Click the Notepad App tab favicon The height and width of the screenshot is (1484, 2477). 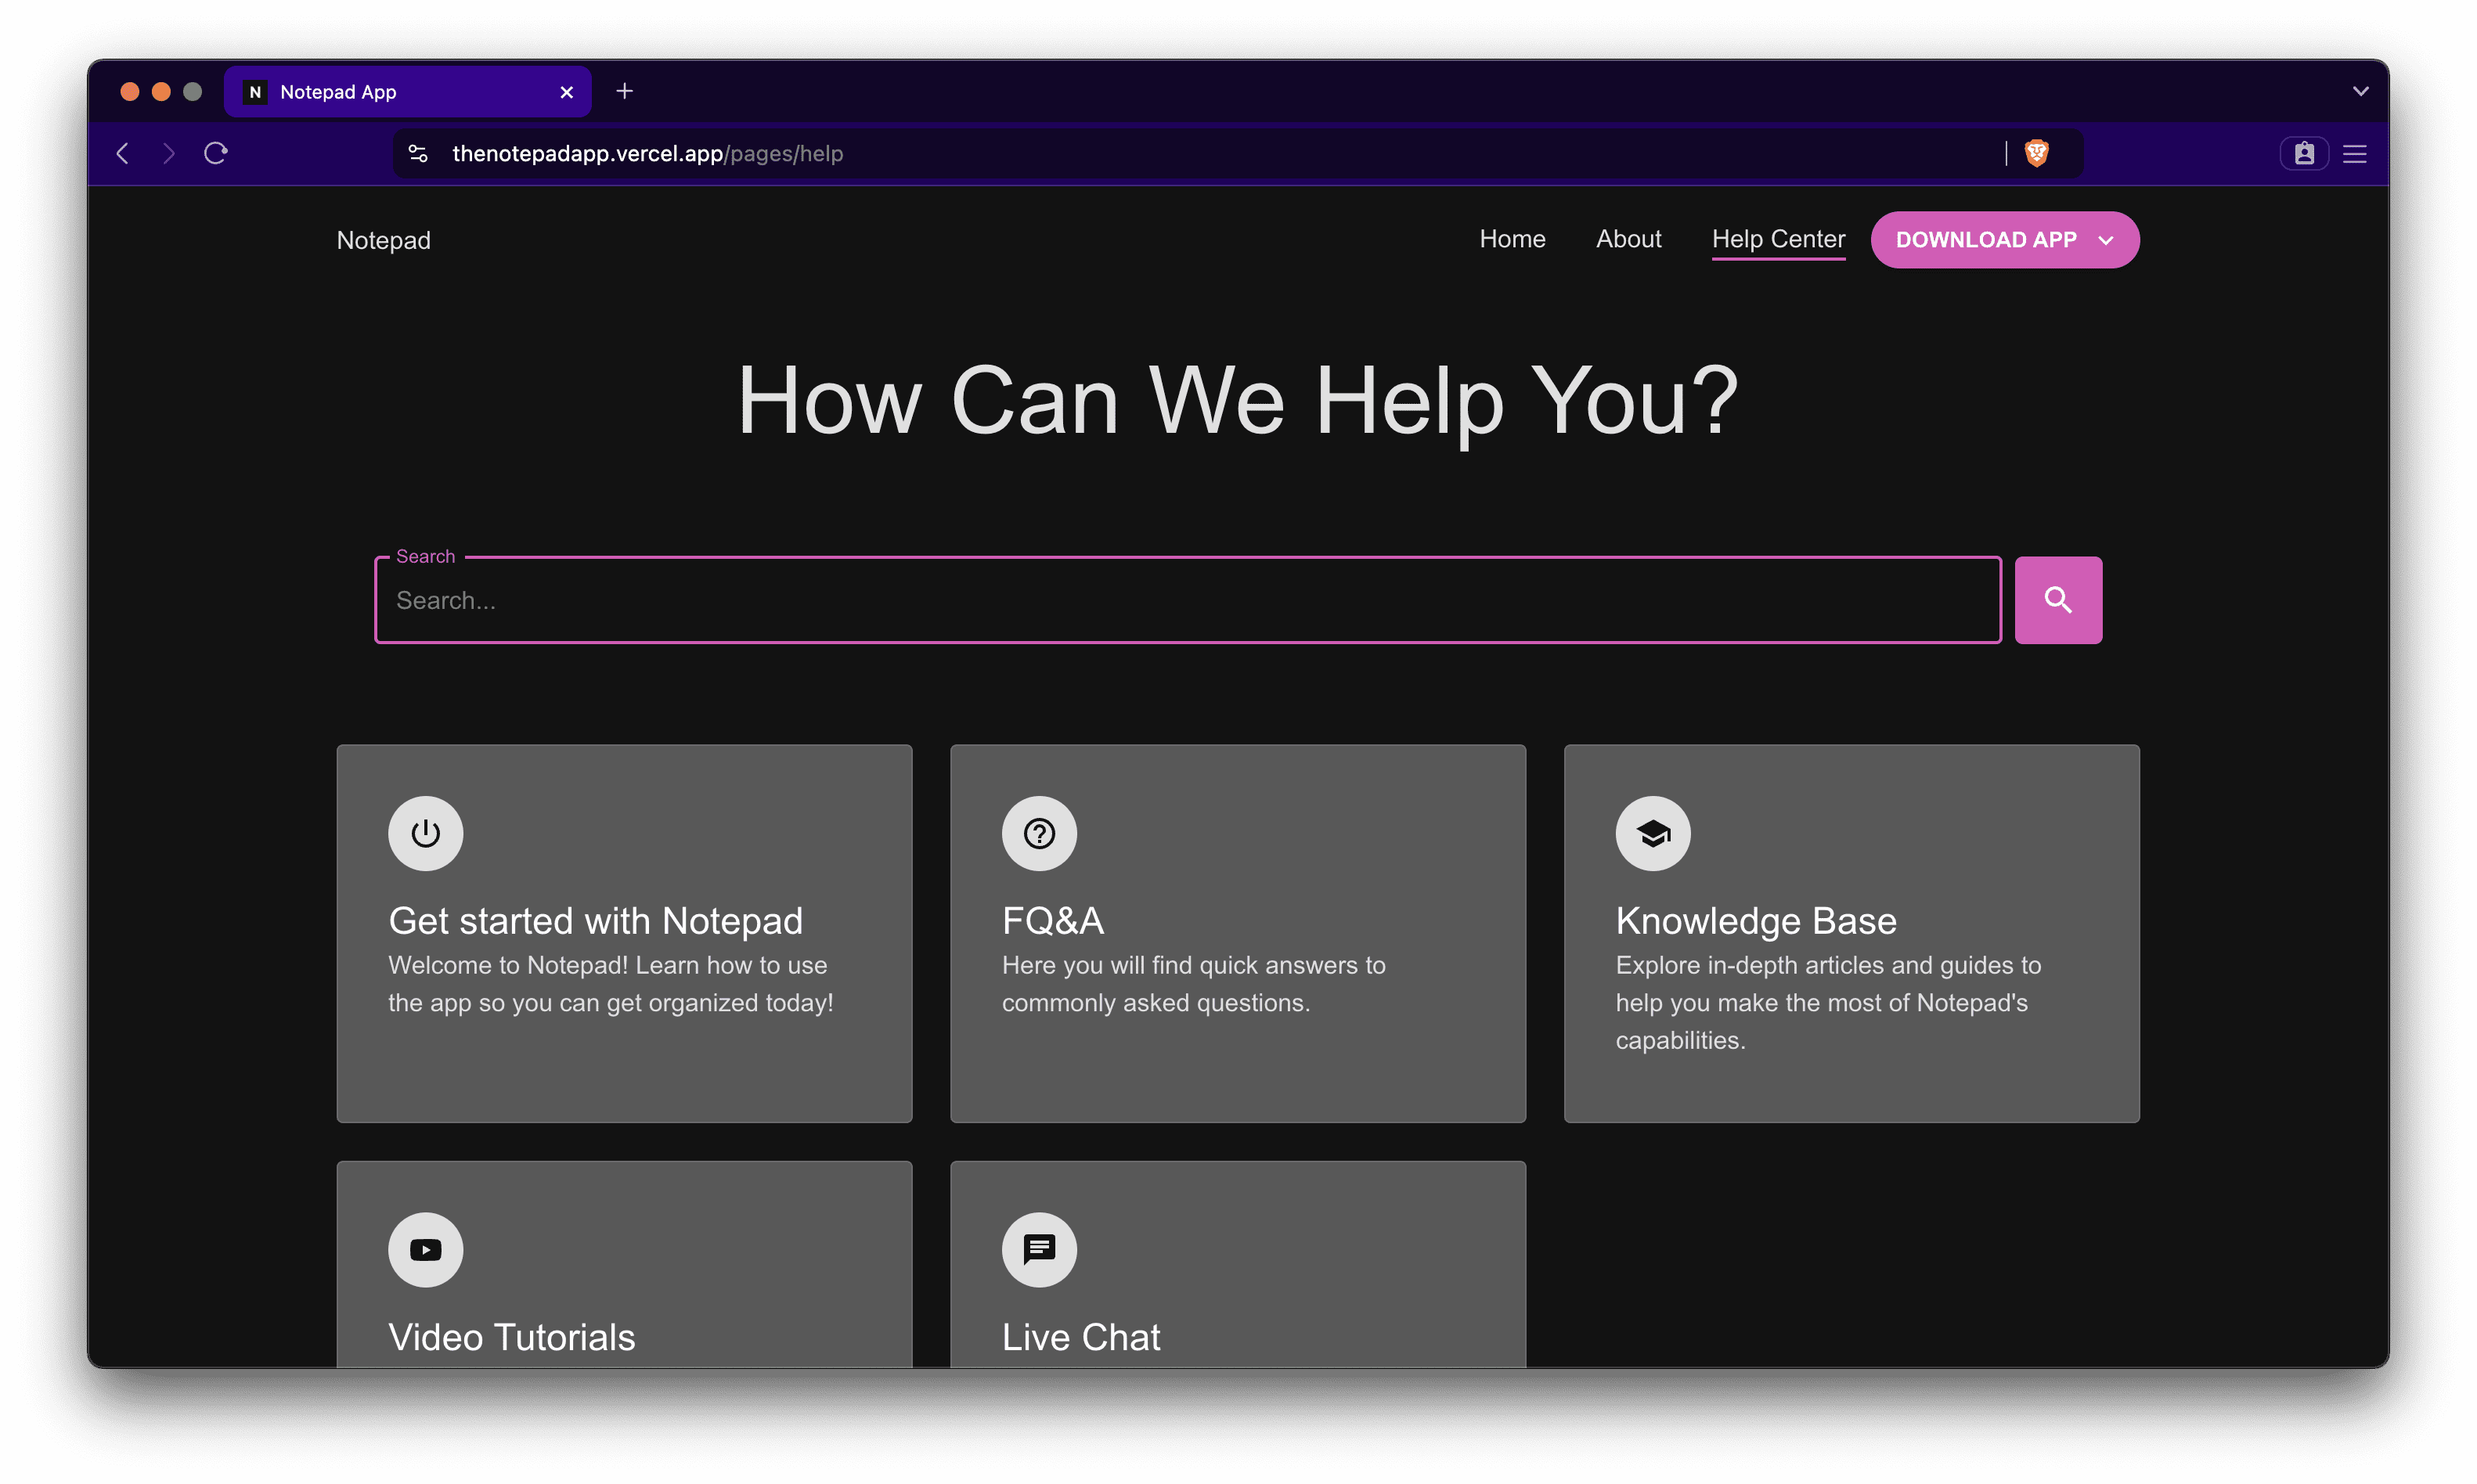pos(255,92)
